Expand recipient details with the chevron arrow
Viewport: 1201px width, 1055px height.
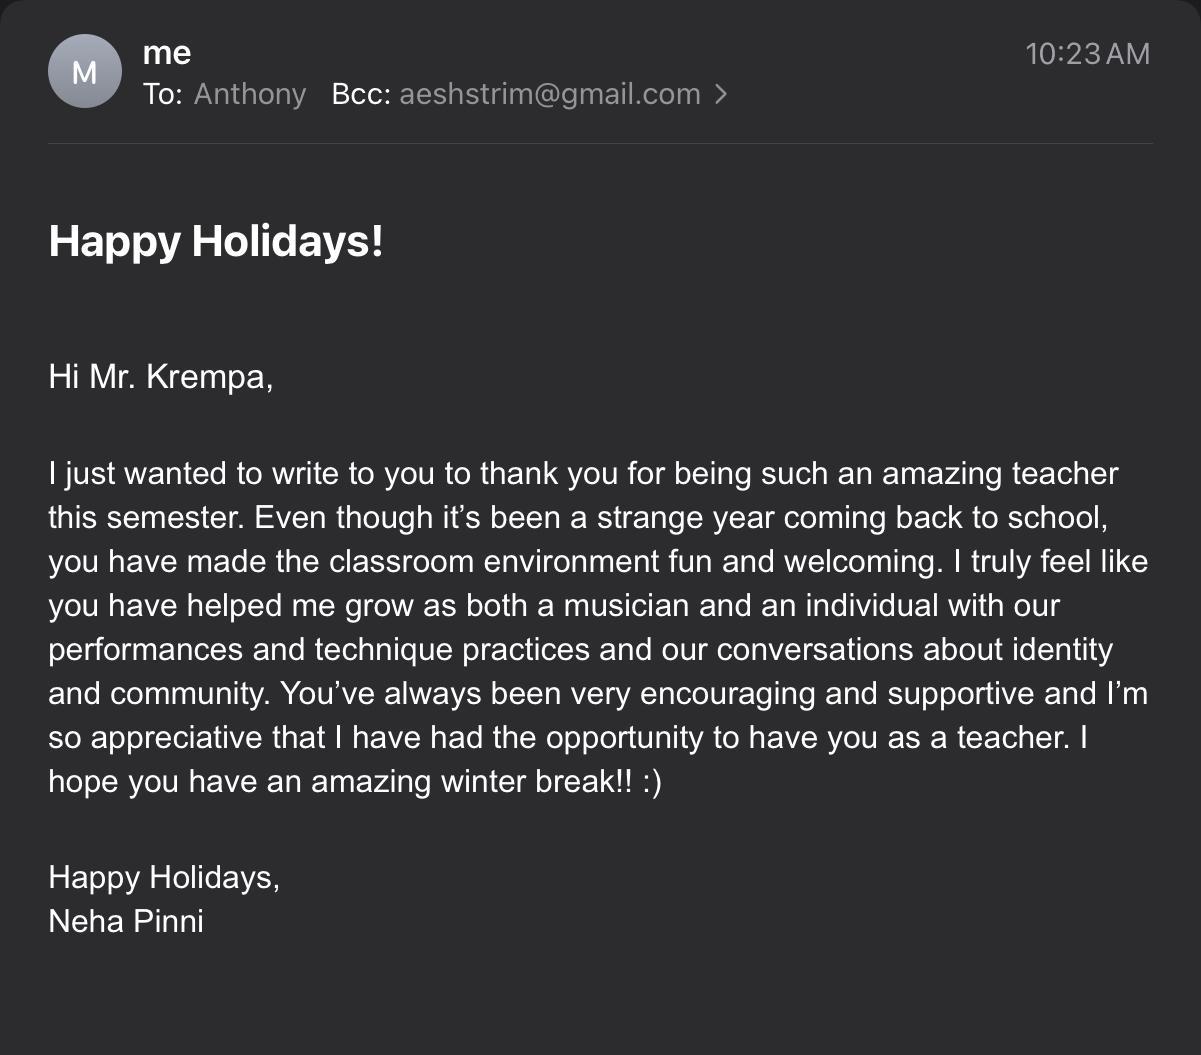721,94
